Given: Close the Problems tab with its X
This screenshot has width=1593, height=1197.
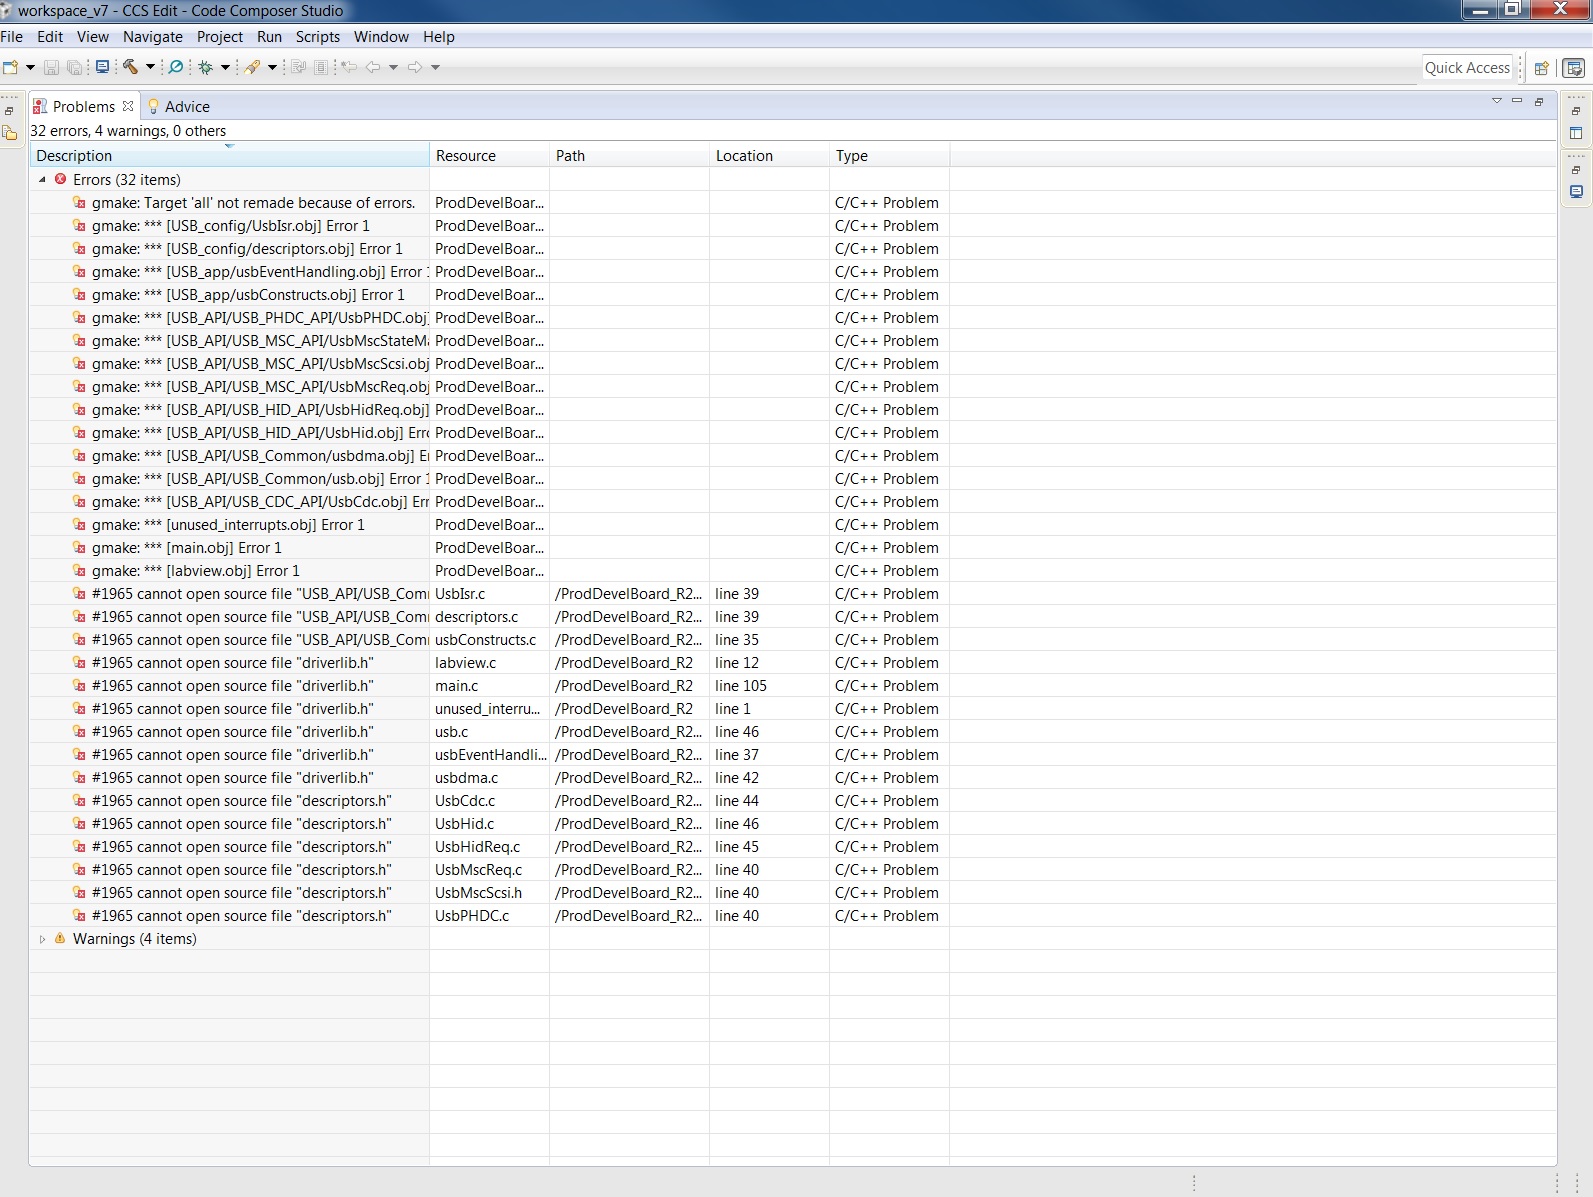Looking at the screenshot, I should tap(128, 106).
